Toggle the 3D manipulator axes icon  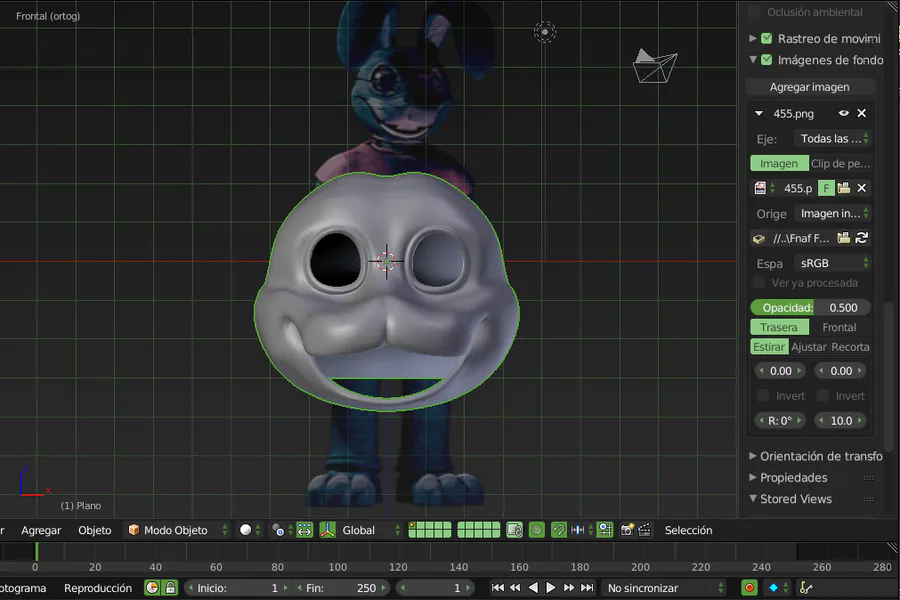pyautogui.click(x=327, y=530)
